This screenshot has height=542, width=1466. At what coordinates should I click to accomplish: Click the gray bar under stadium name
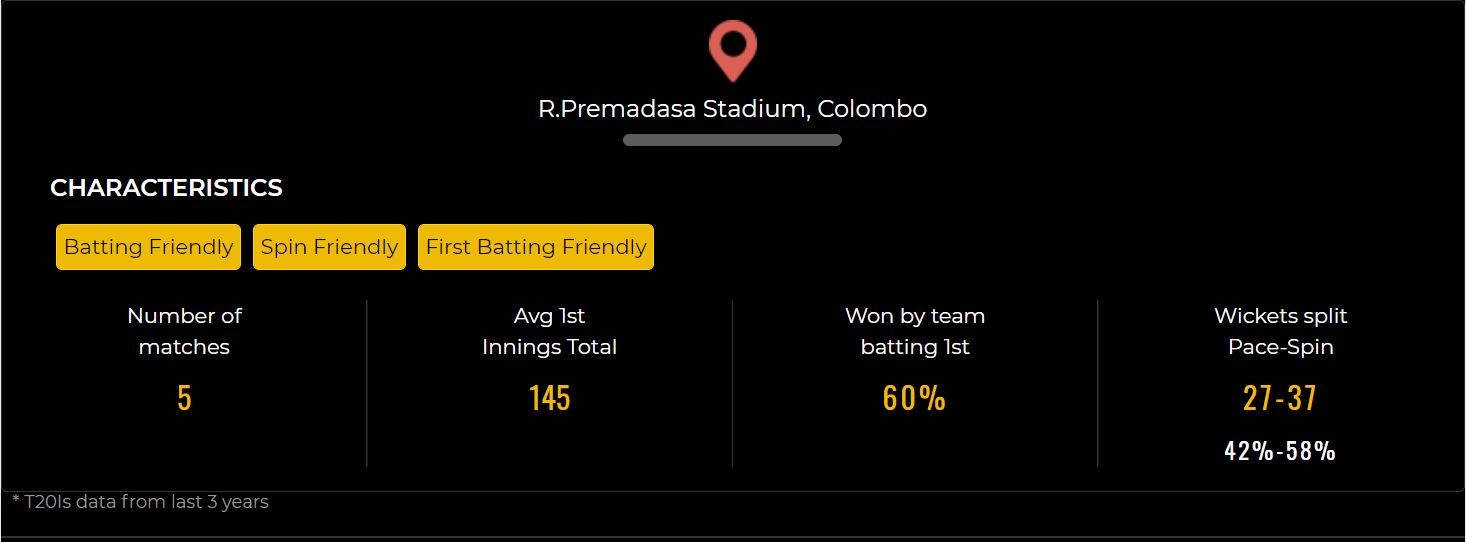point(732,140)
